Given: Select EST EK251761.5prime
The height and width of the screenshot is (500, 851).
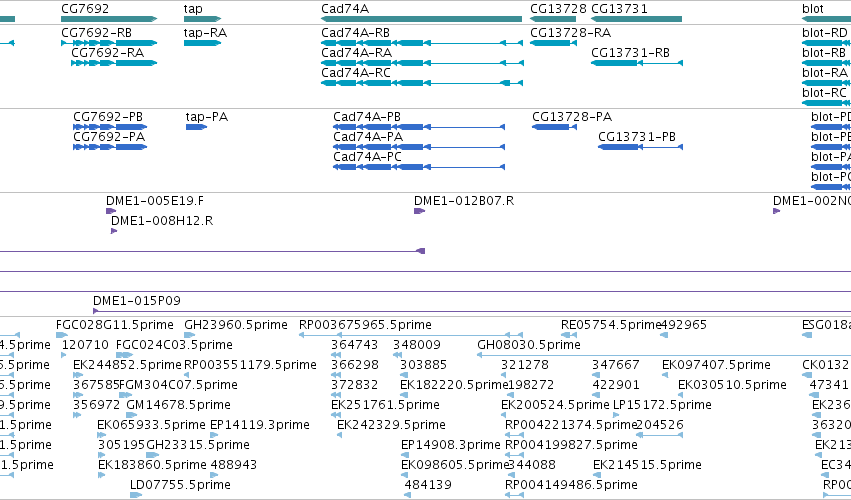Looking at the screenshot, I should [336, 415].
